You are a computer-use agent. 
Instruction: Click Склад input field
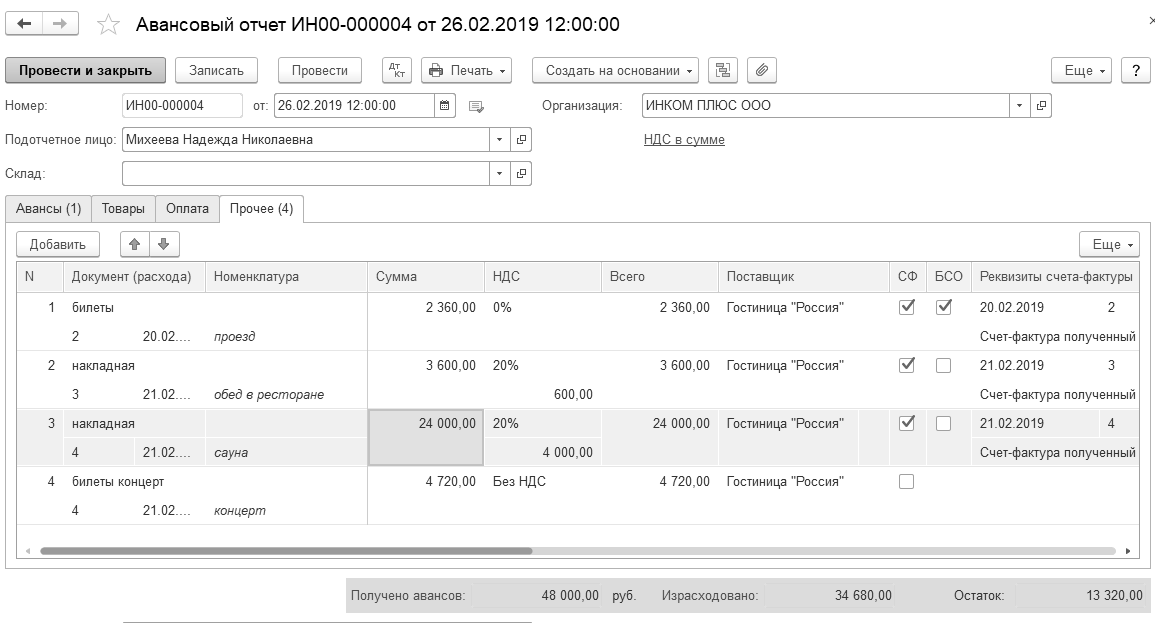306,174
